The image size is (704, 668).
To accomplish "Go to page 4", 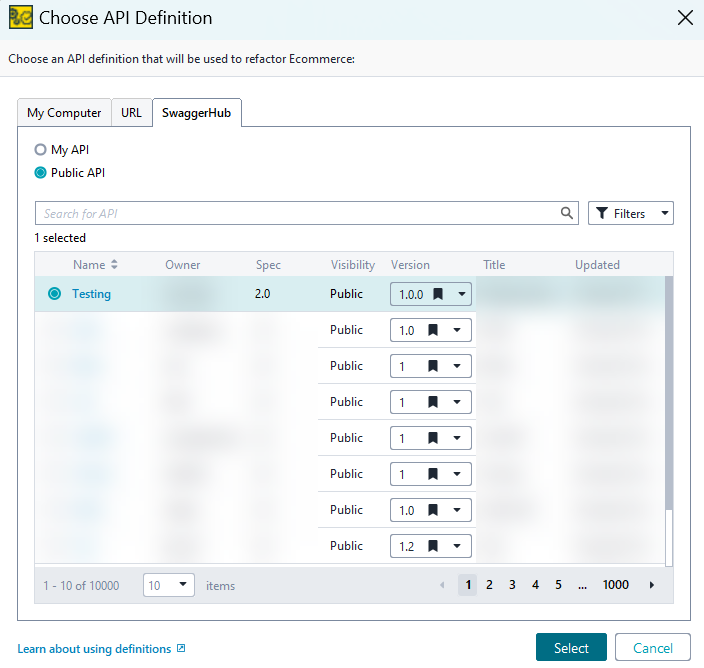I will [x=535, y=584].
